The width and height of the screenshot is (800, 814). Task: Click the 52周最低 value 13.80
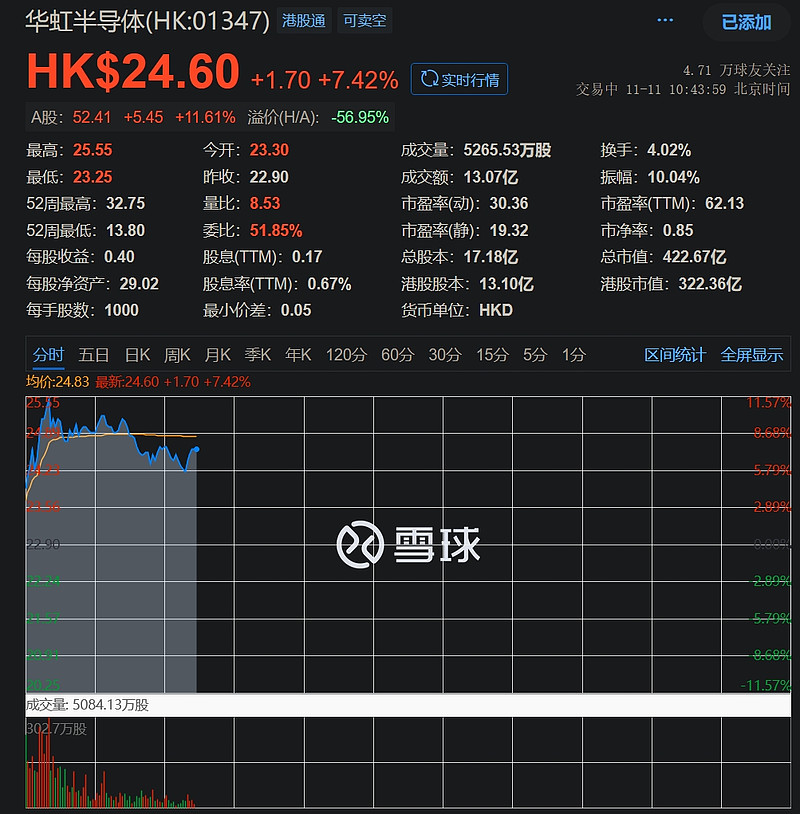point(126,230)
